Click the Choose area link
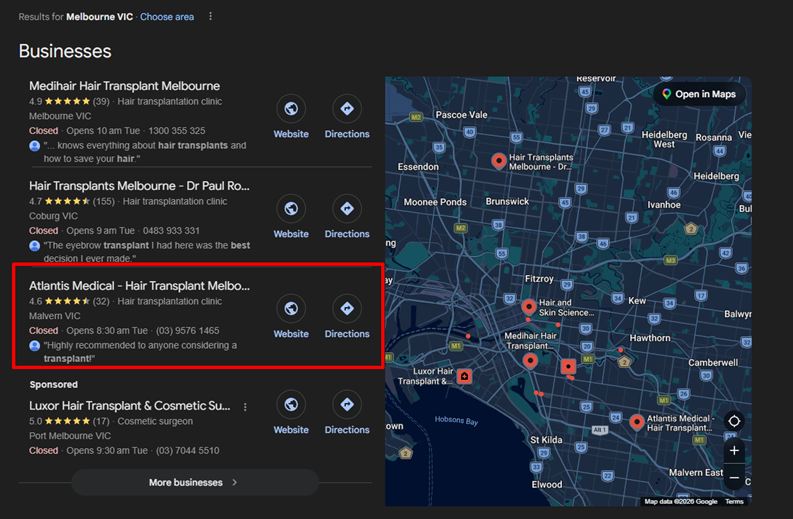 click(167, 17)
